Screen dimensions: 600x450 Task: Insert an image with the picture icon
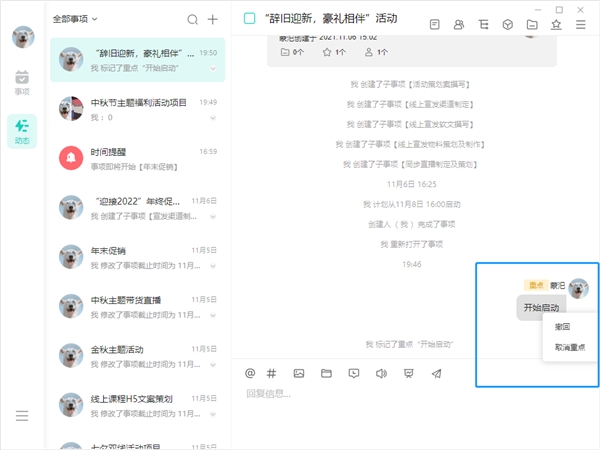click(x=299, y=373)
